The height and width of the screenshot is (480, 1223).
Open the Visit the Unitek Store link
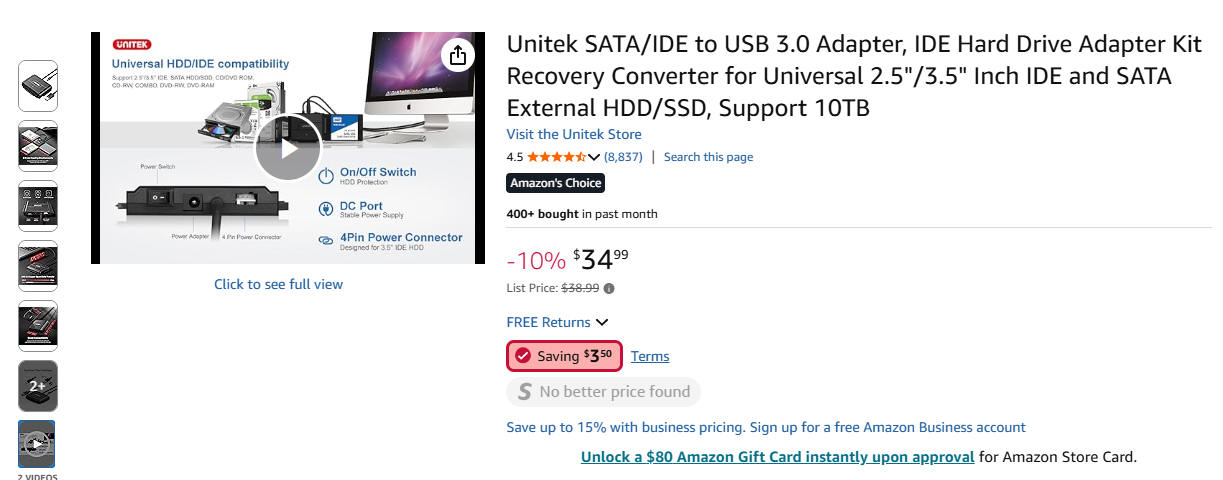pyautogui.click(x=574, y=134)
